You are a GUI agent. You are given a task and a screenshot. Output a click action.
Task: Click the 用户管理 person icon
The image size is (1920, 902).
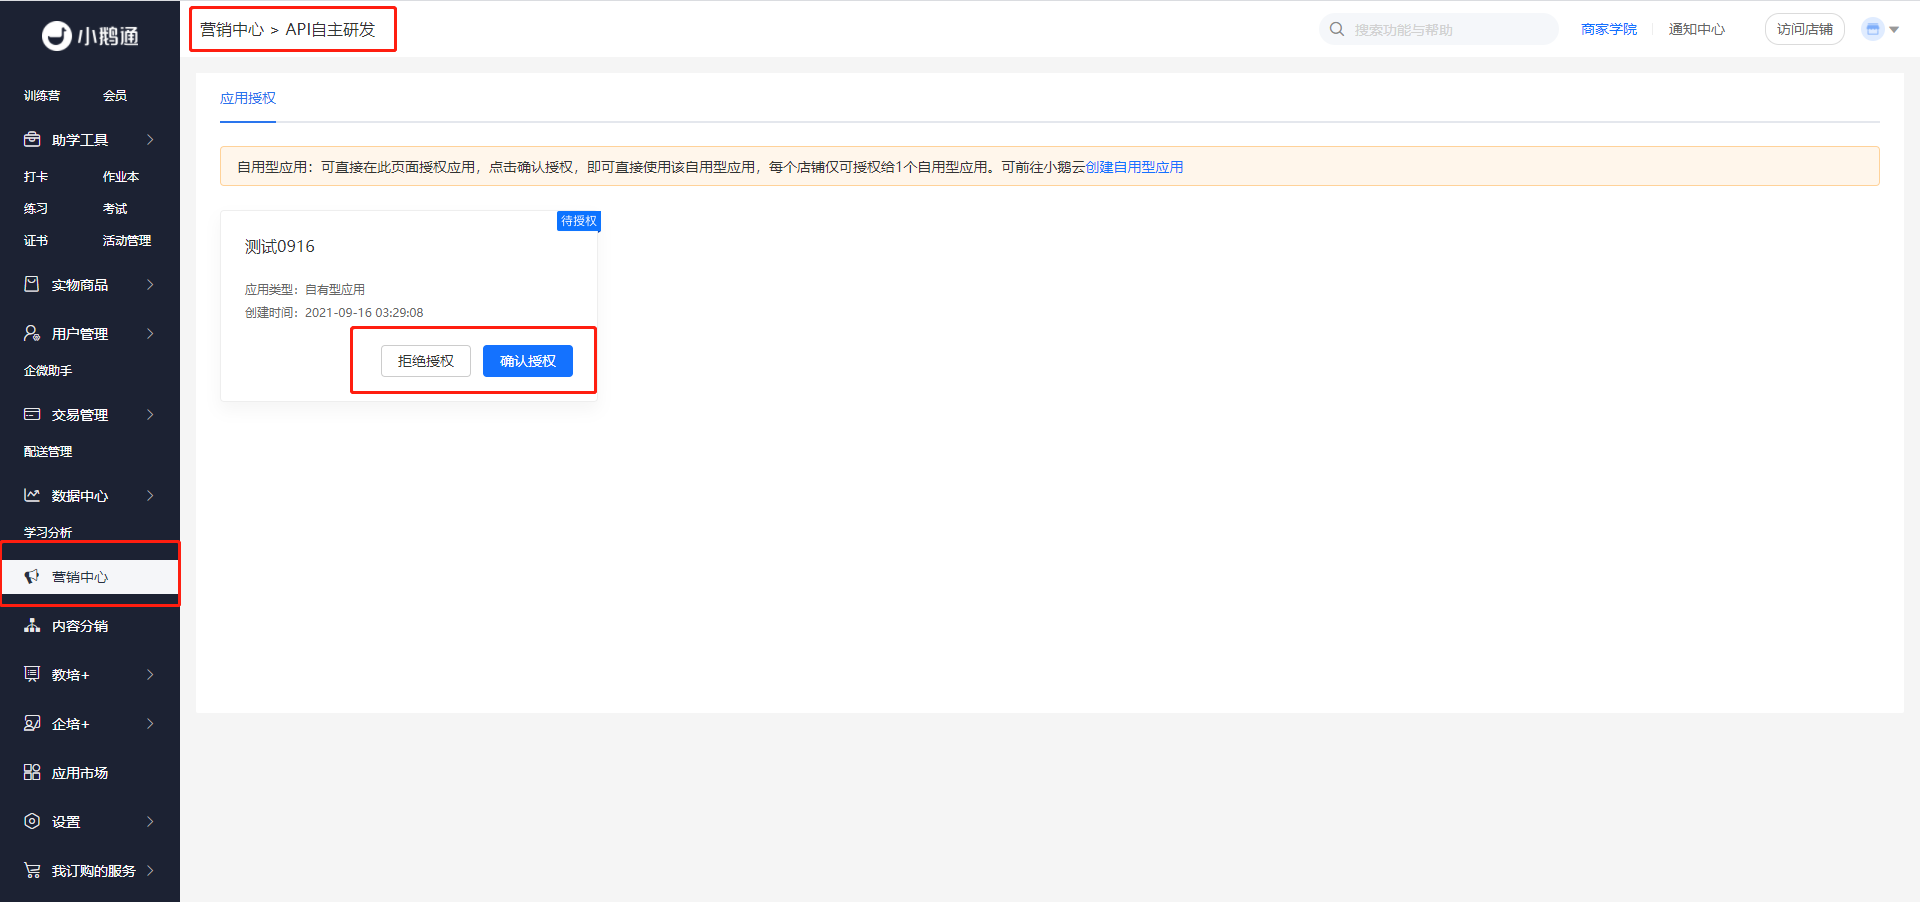pos(32,333)
